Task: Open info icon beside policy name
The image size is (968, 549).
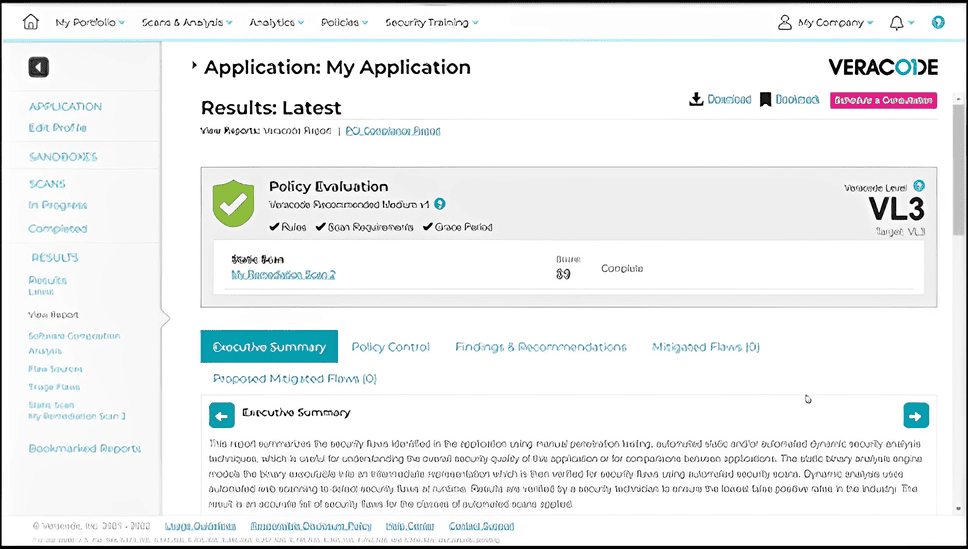Action: click(440, 204)
